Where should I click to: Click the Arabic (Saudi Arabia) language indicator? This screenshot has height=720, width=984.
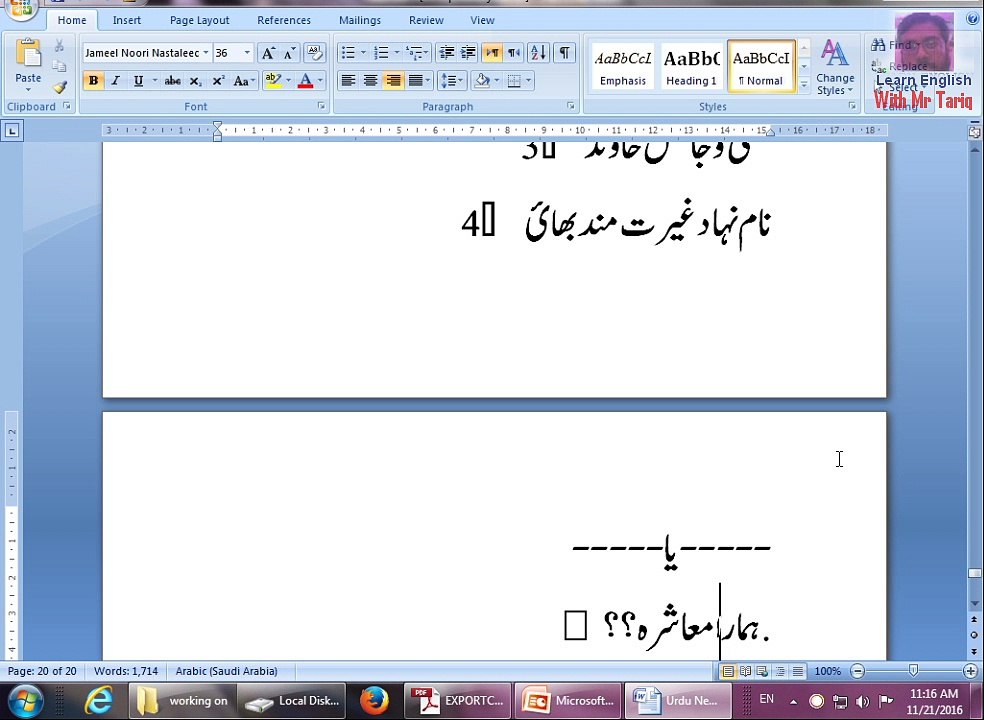(x=227, y=671)
